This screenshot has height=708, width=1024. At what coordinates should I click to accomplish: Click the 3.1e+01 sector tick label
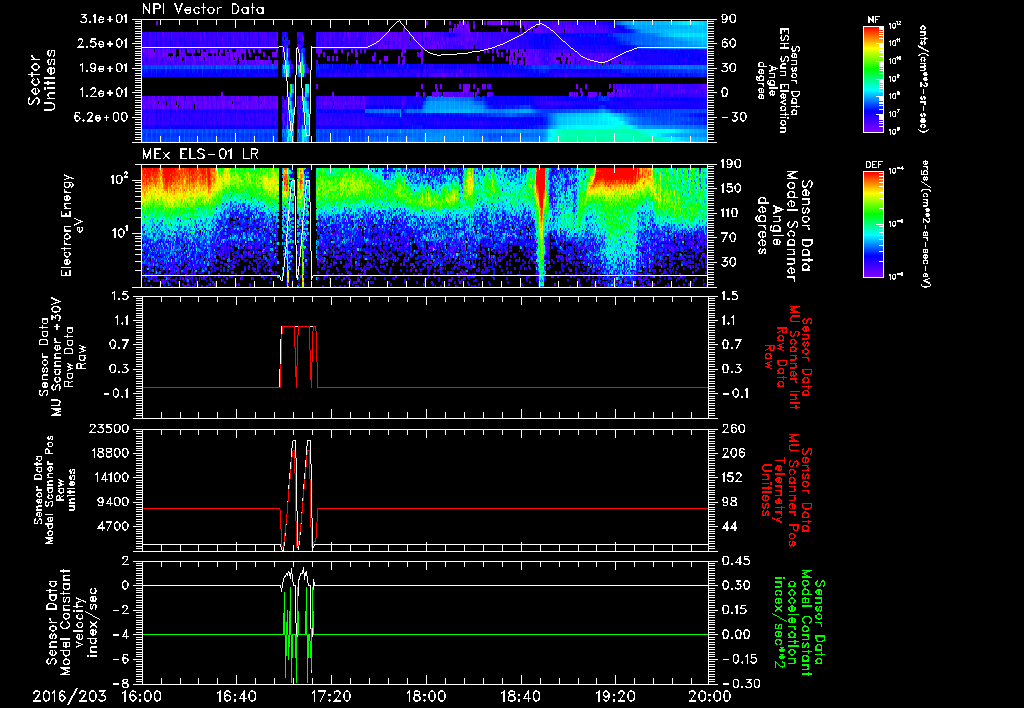click(106, 19)
